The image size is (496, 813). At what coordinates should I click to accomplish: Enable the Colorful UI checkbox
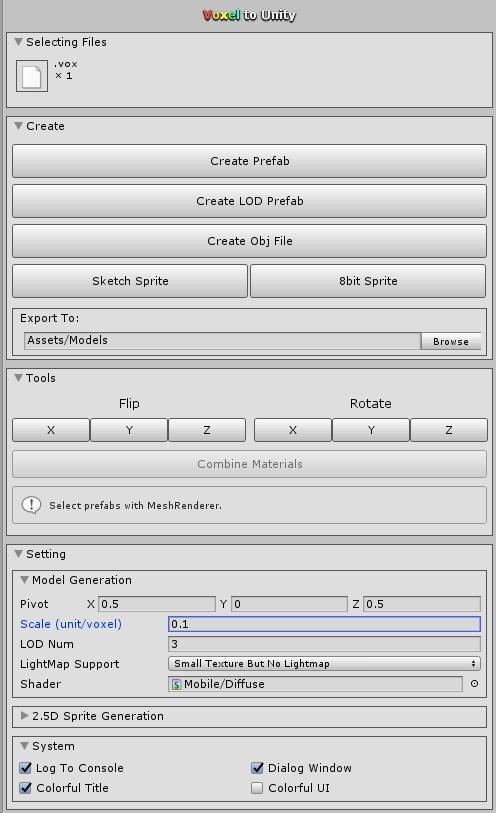point(257,788)
